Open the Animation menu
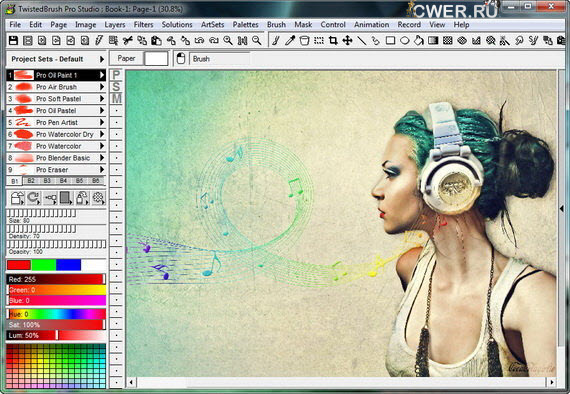Screen dimensions: 570x394 coord(372,25)
